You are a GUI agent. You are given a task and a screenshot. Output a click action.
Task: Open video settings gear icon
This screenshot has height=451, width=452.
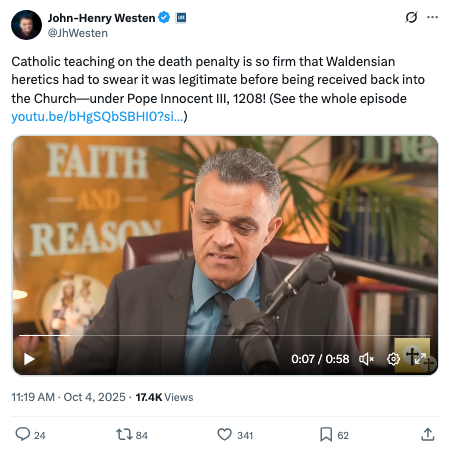point(393,359)
